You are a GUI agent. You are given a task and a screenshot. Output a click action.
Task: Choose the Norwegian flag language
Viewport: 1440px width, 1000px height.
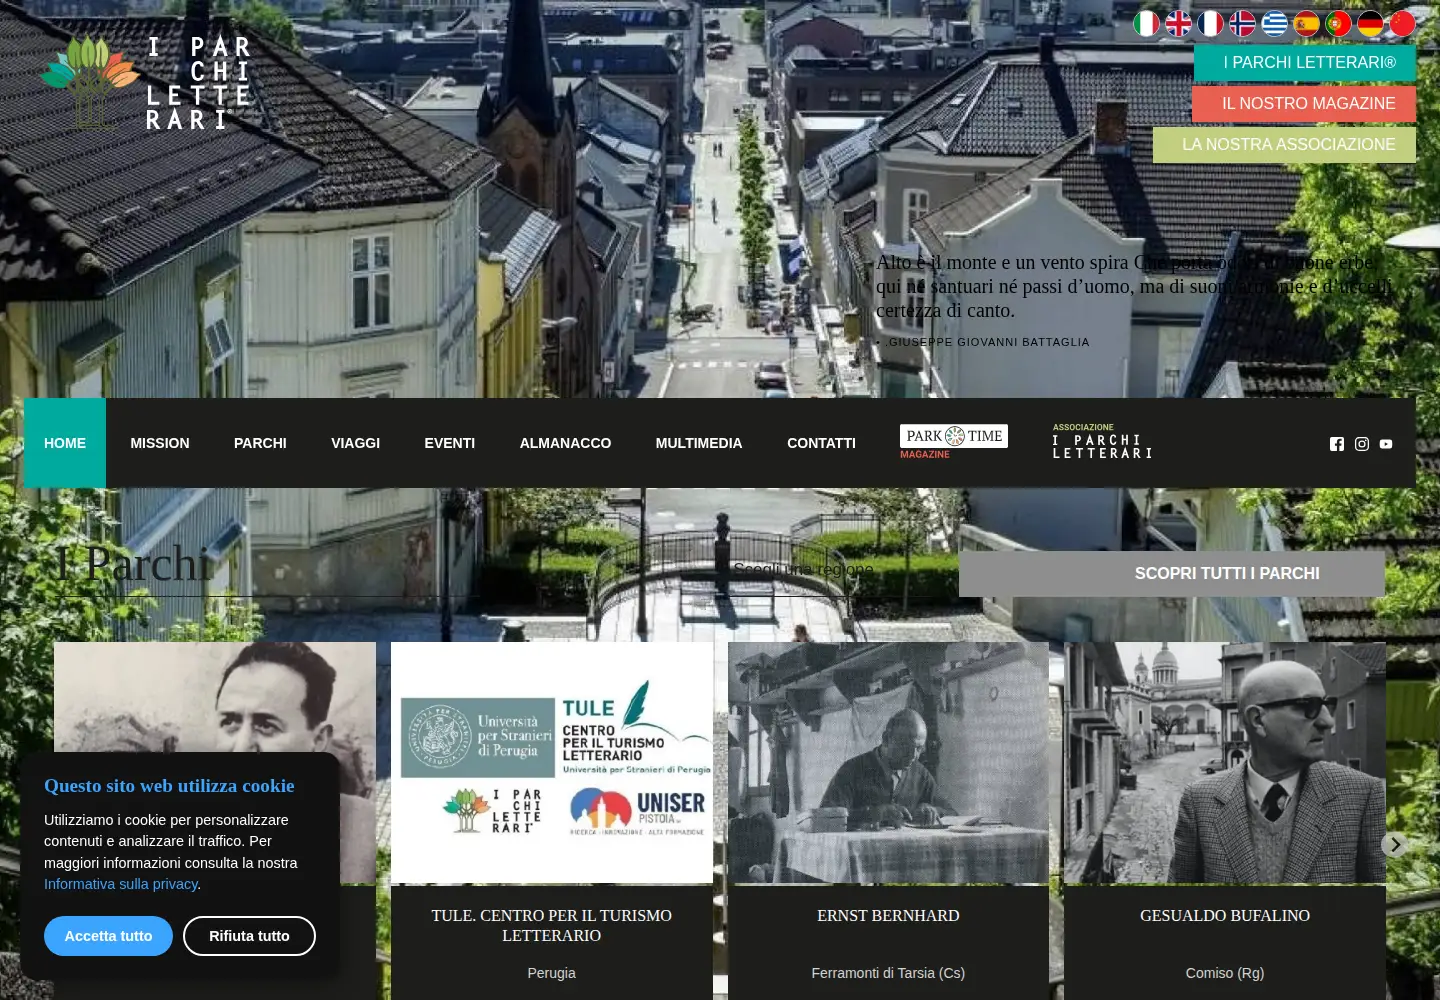(1242, 23)
